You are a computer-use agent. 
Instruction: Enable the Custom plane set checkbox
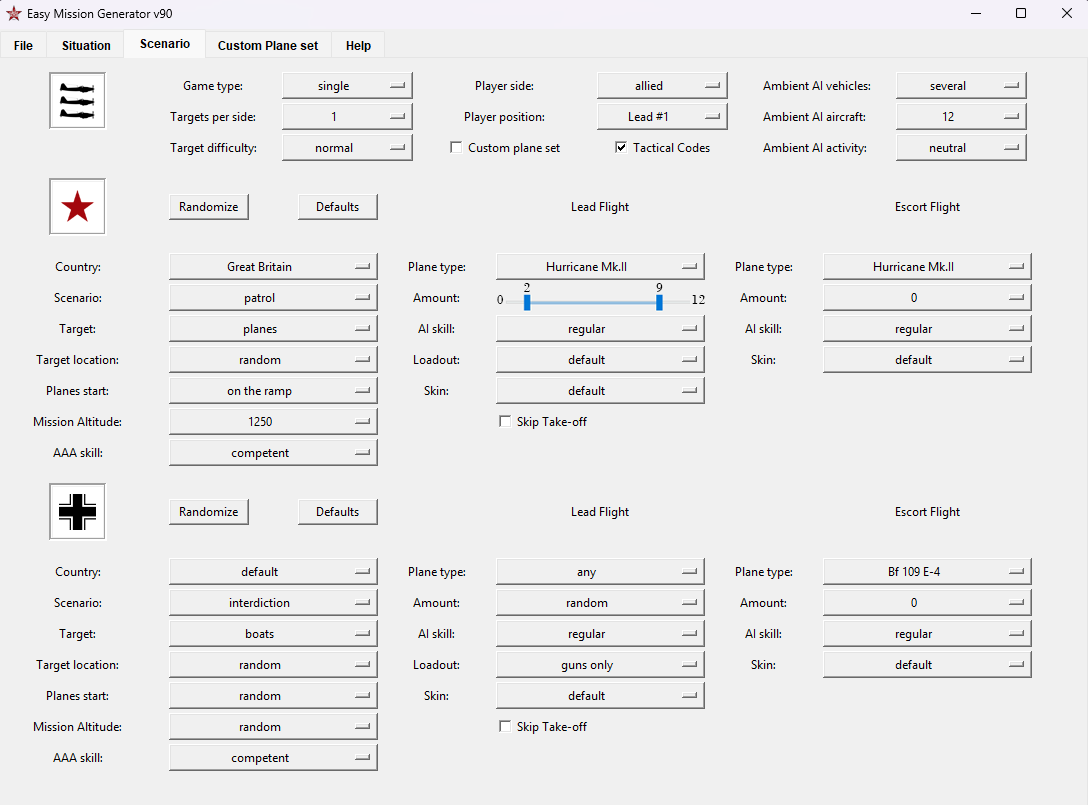(x=456, y=147)
